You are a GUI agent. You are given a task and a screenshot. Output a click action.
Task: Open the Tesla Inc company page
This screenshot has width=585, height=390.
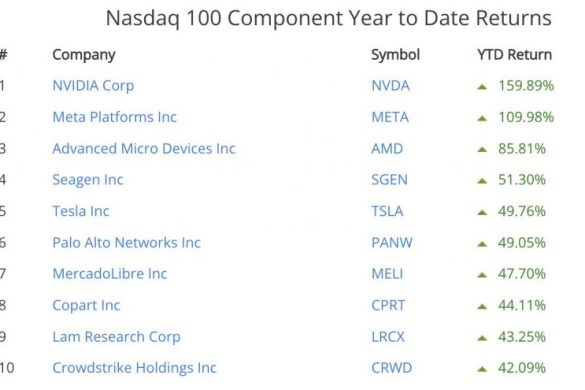click(81, 211)
